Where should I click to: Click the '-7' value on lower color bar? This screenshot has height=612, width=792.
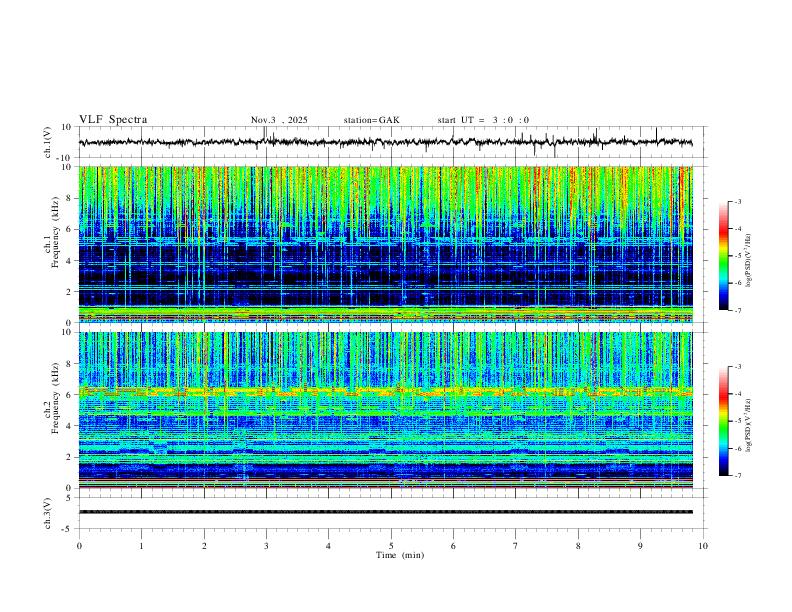tap(737, 476)
